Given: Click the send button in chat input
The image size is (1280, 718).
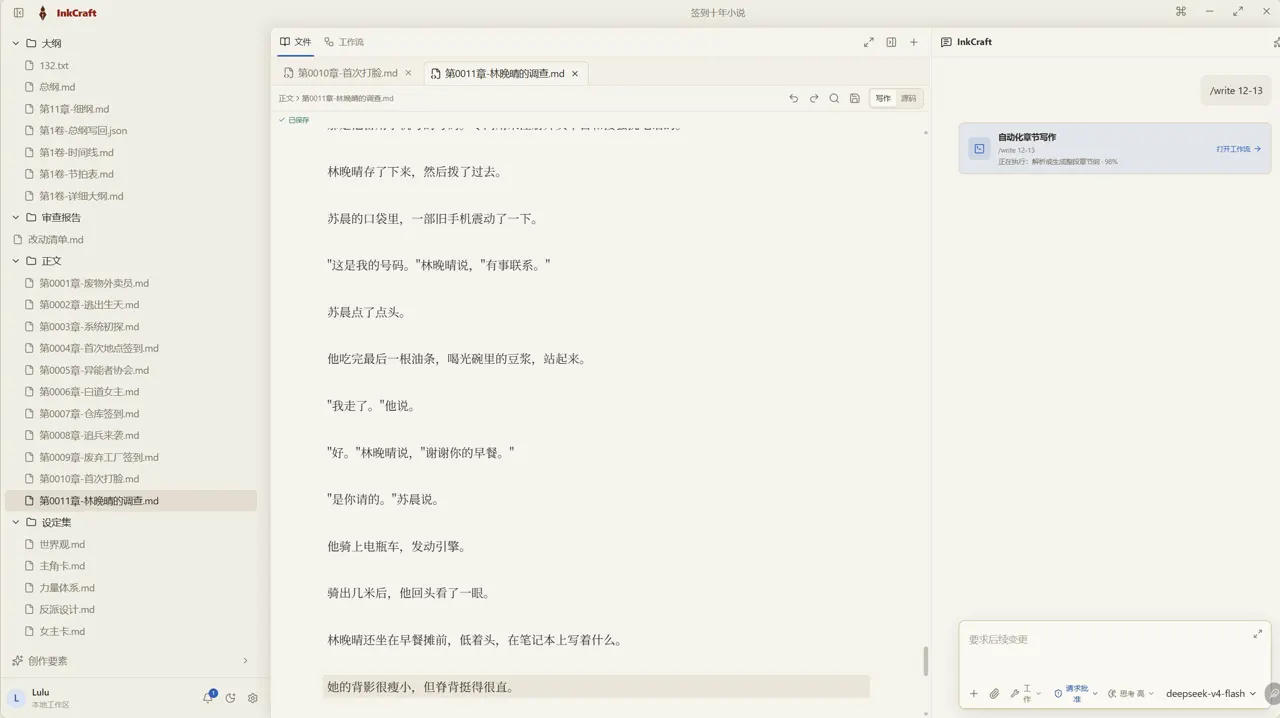Looking at the screenshot, I should (x=1272, y=693).
